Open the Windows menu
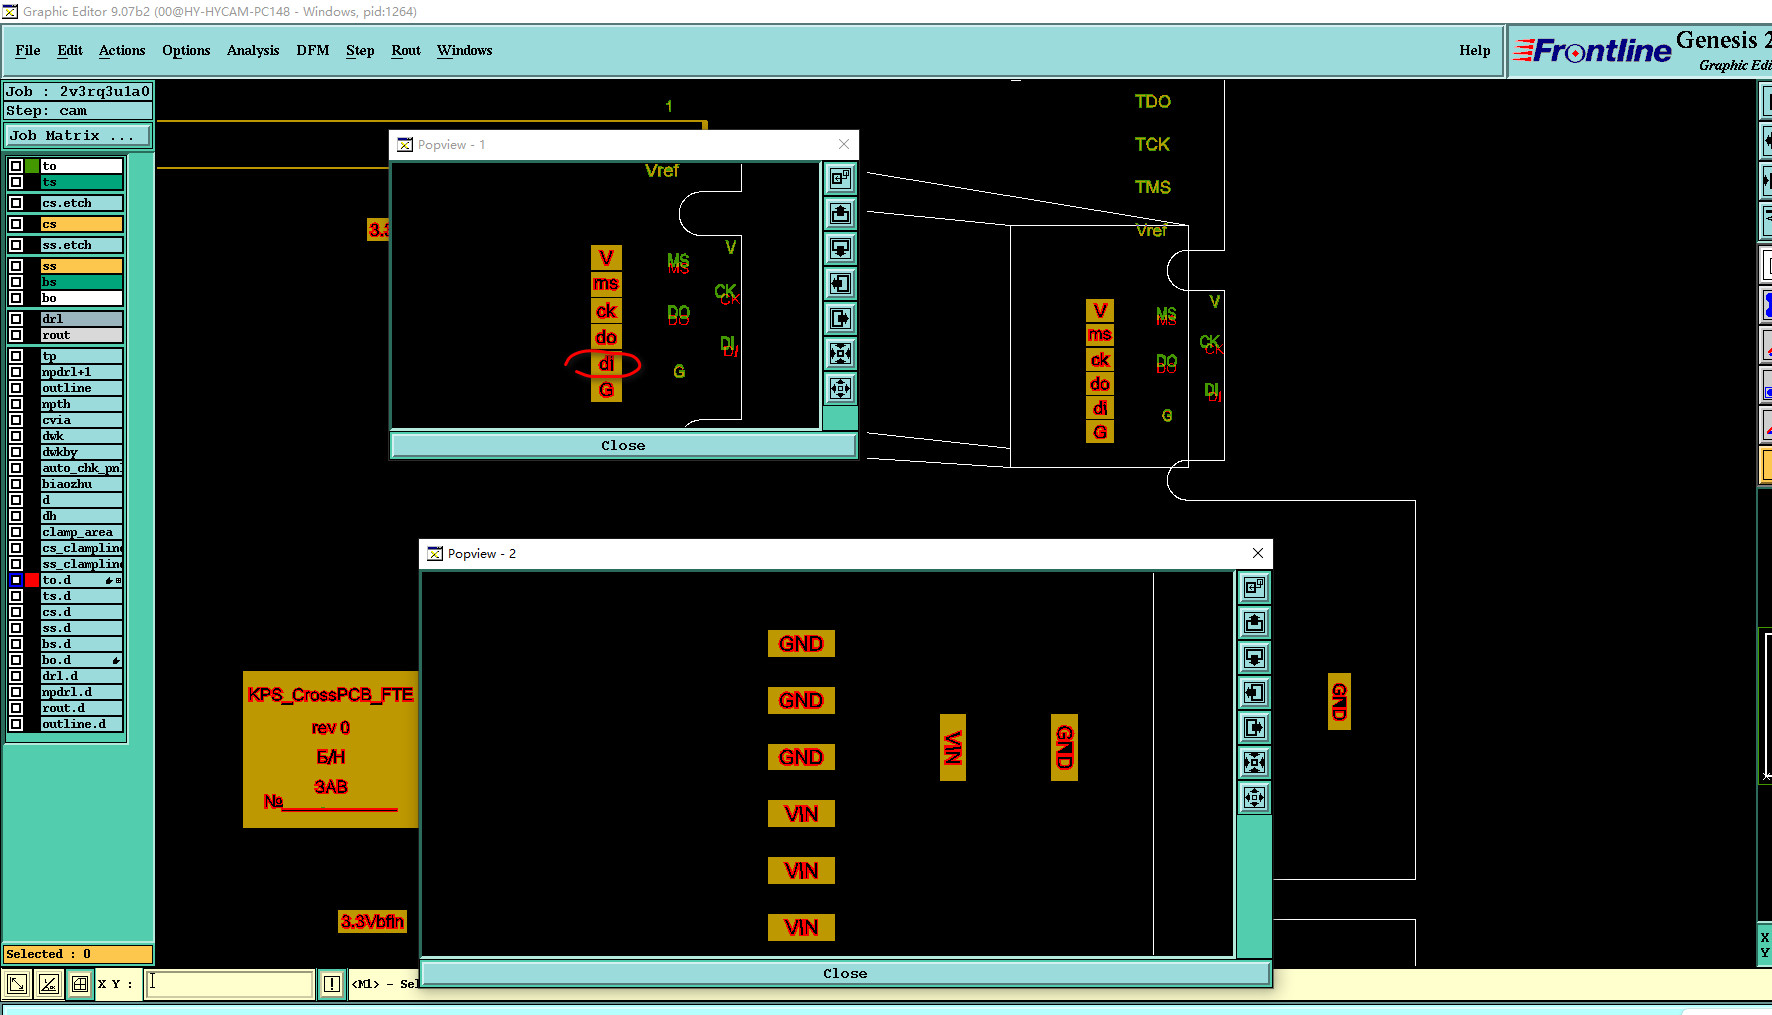The width and height of the screenshot is (1772, 1015). (465, 50)
